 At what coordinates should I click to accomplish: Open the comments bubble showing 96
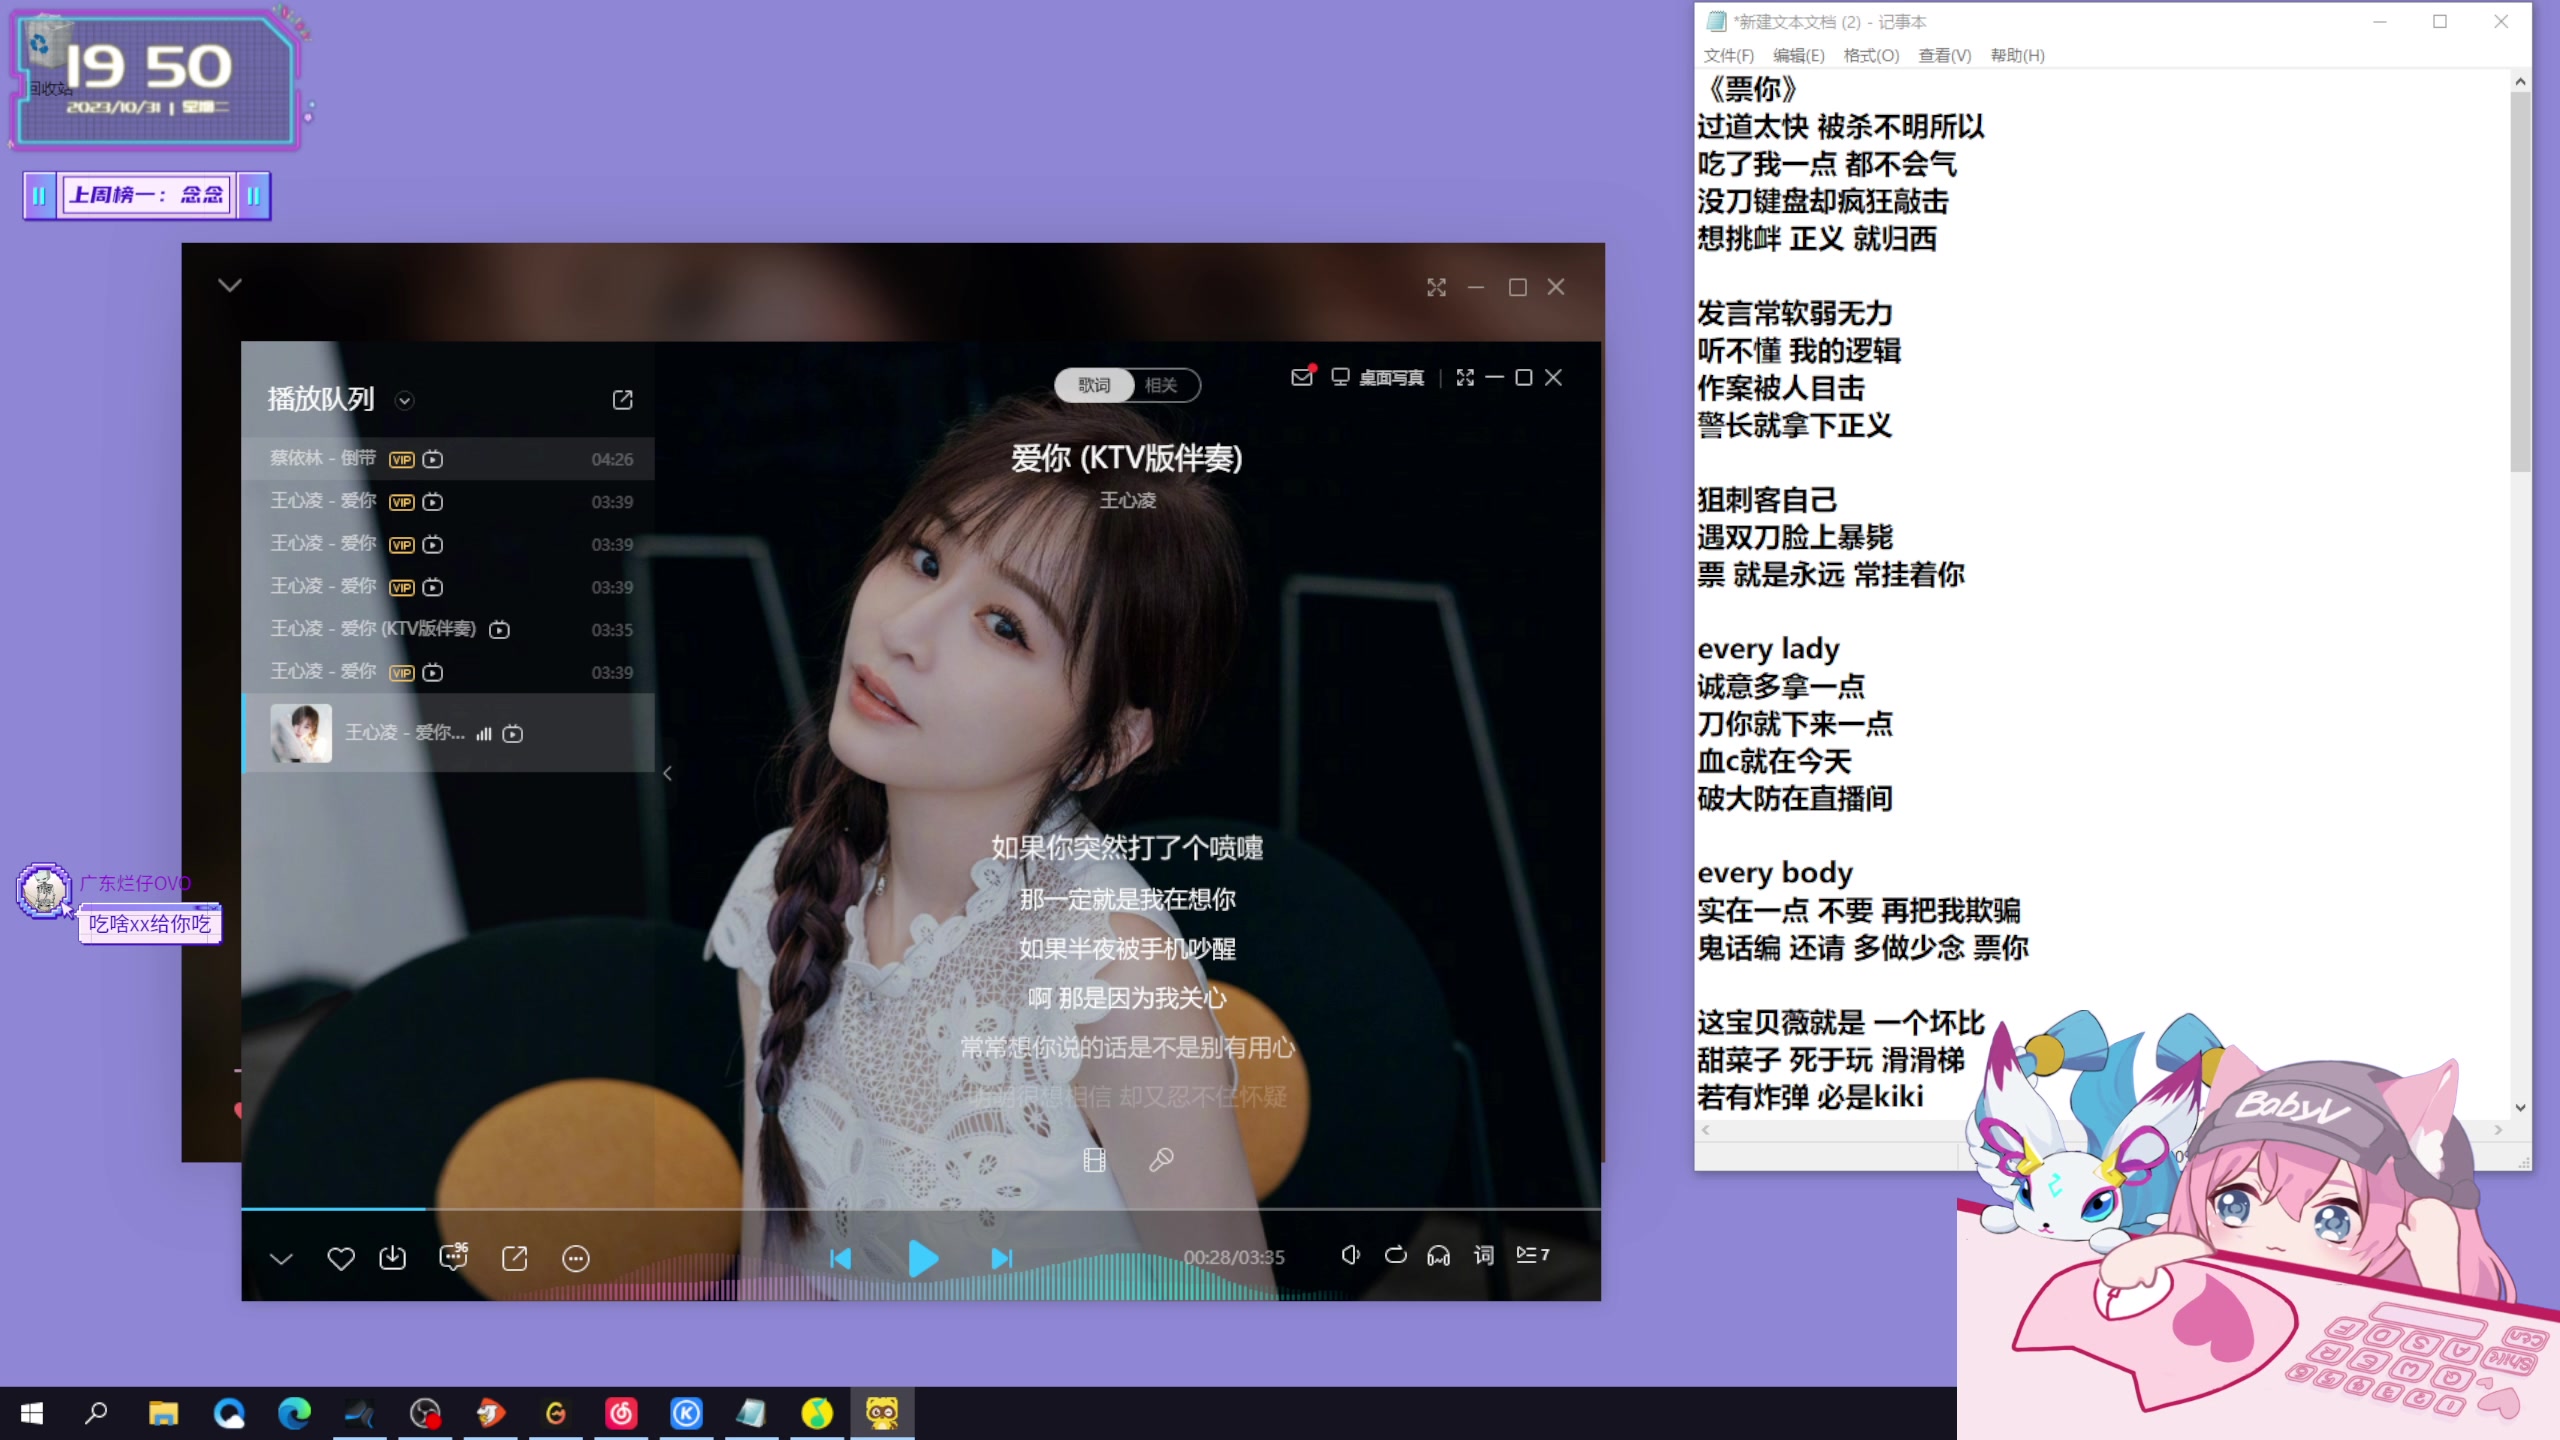point(453,1258)
